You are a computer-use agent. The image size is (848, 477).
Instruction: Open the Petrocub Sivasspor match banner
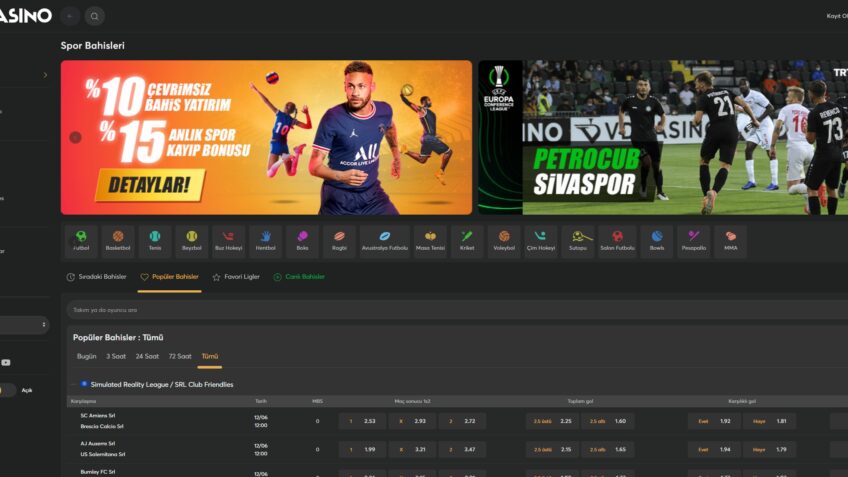(x=662, y=138)
